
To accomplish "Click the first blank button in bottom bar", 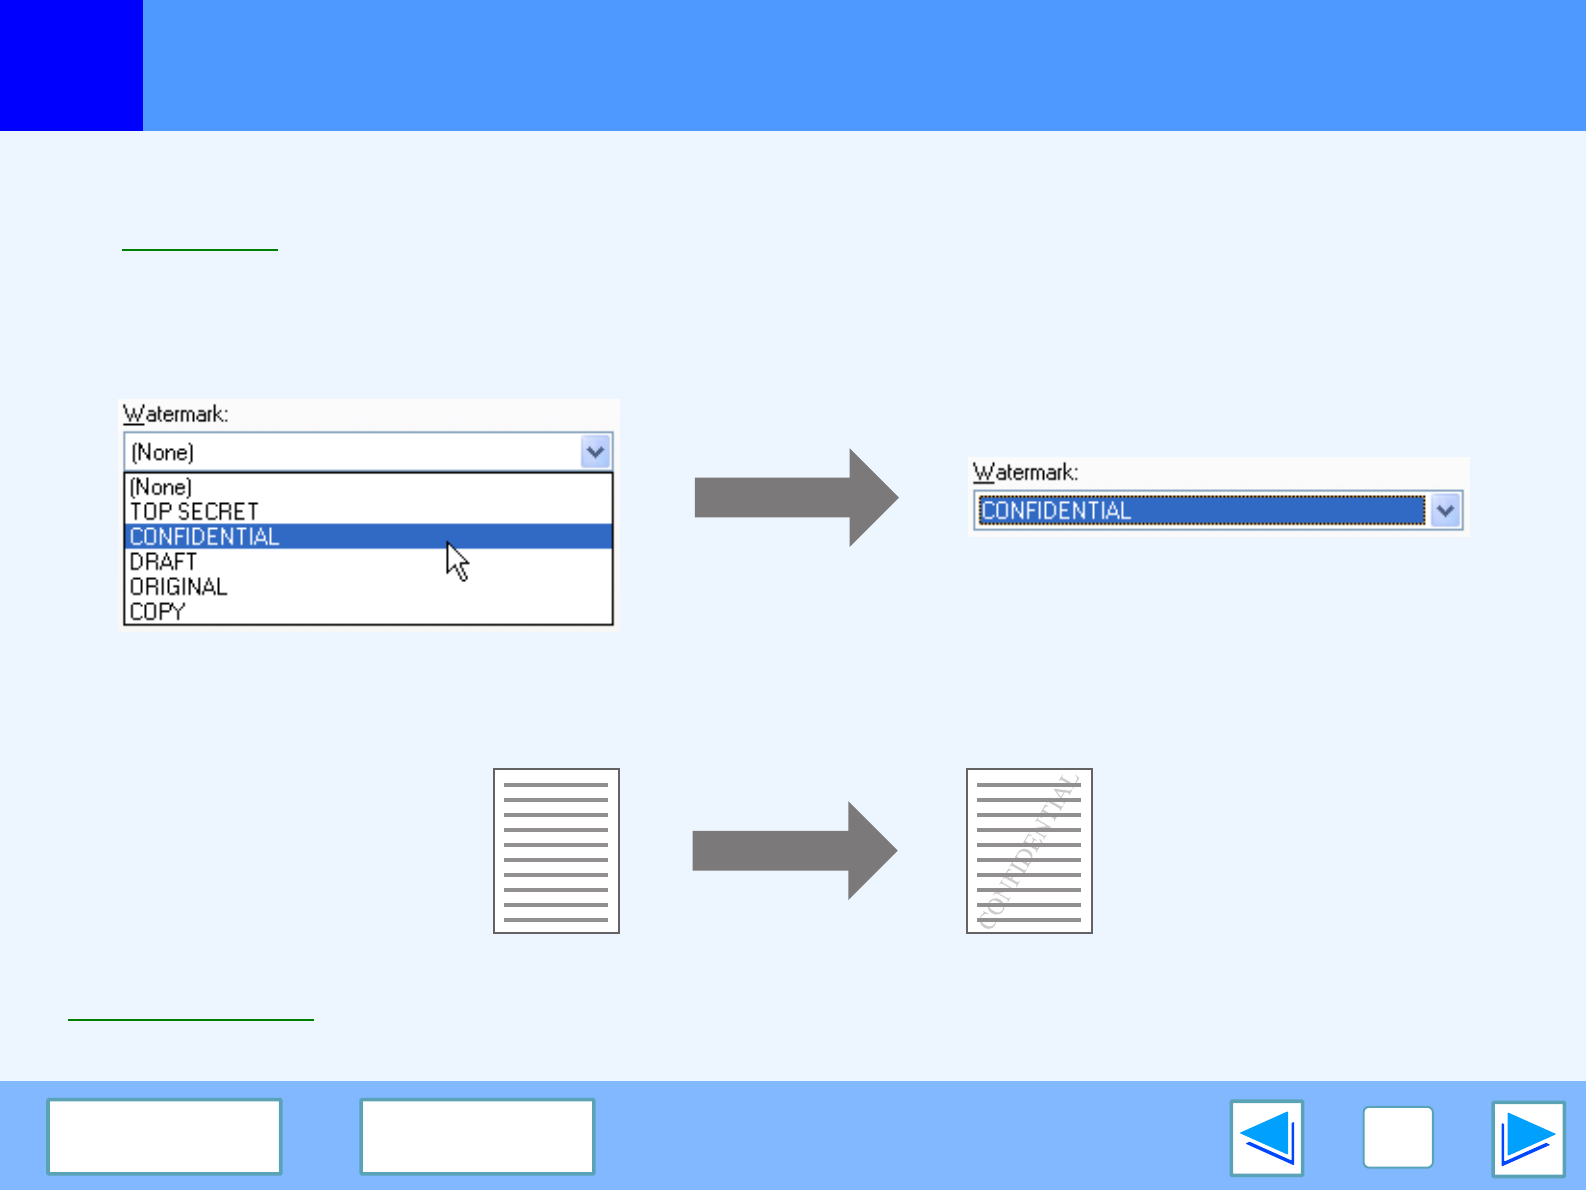I will coord(164,1136).
